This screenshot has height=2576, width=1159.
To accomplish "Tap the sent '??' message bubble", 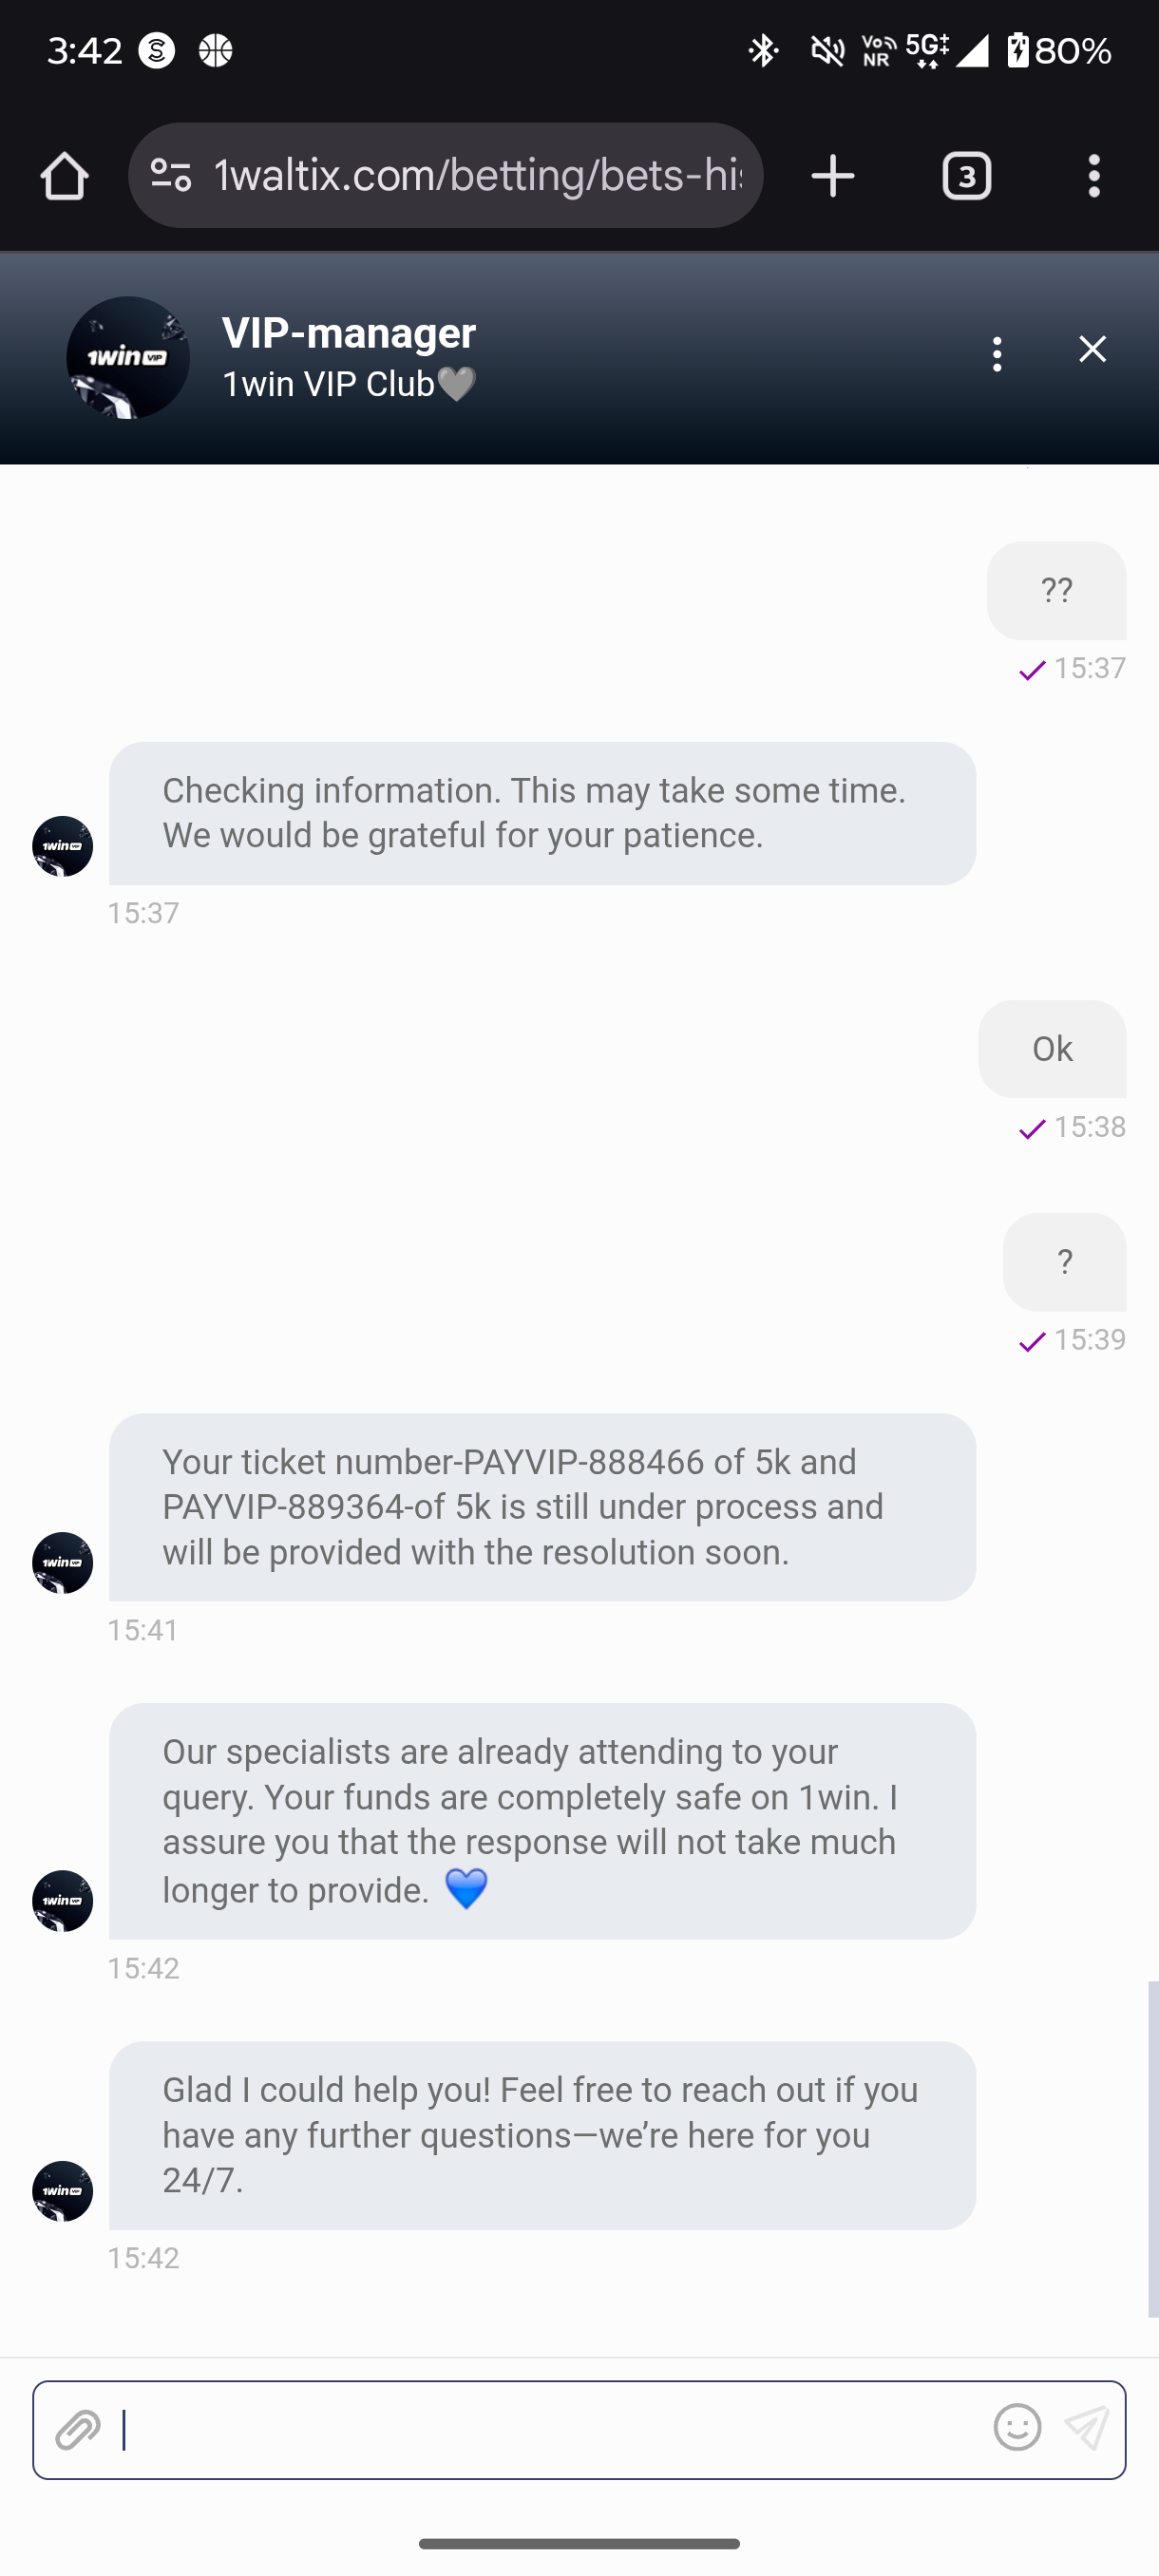I will (x=1056, y=590).
